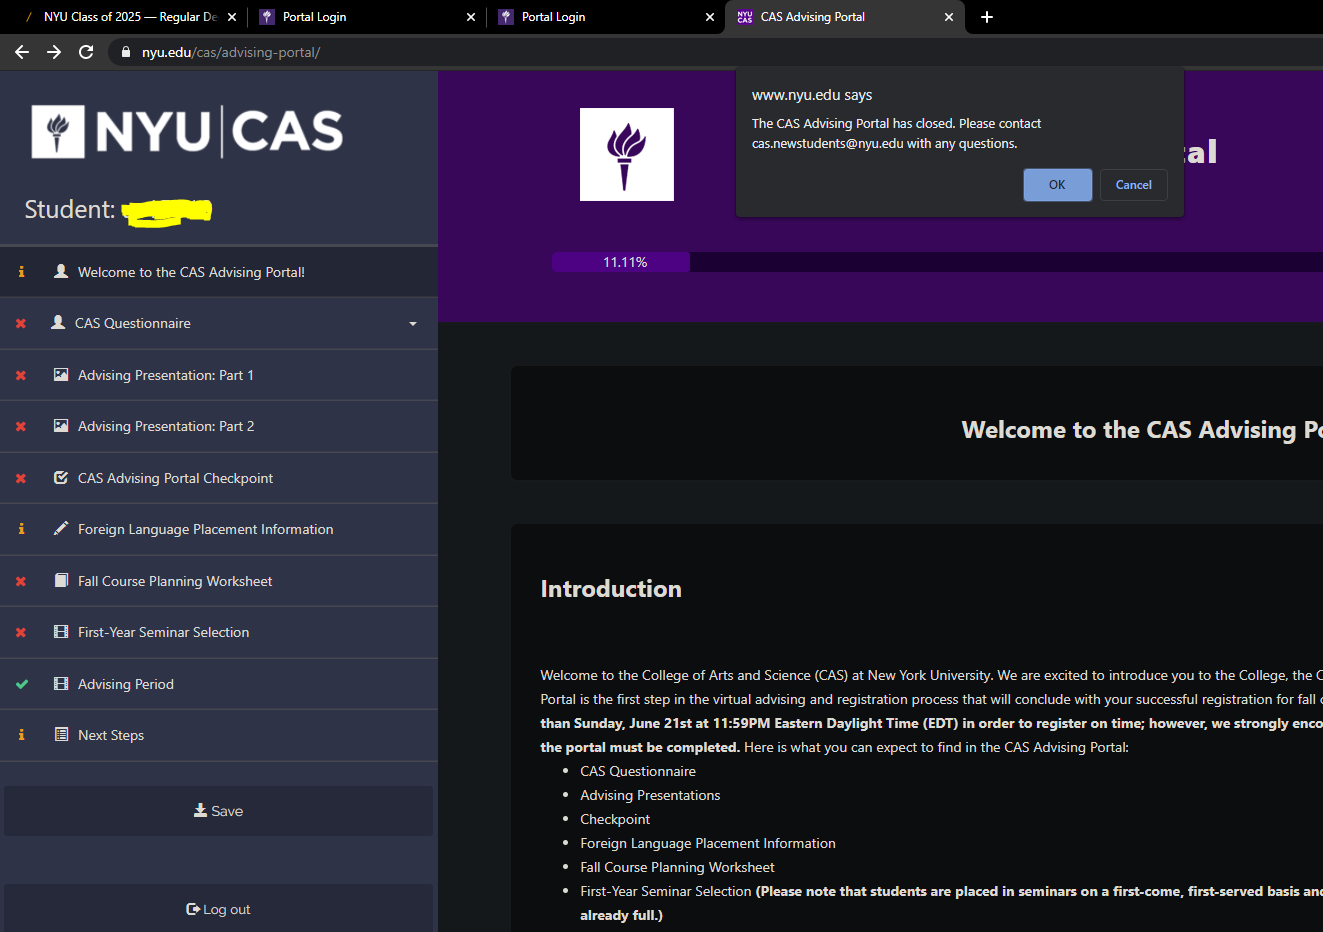1323x932 pixels.
Task: Click the "Introduction" heading
Action: (611, 589)
